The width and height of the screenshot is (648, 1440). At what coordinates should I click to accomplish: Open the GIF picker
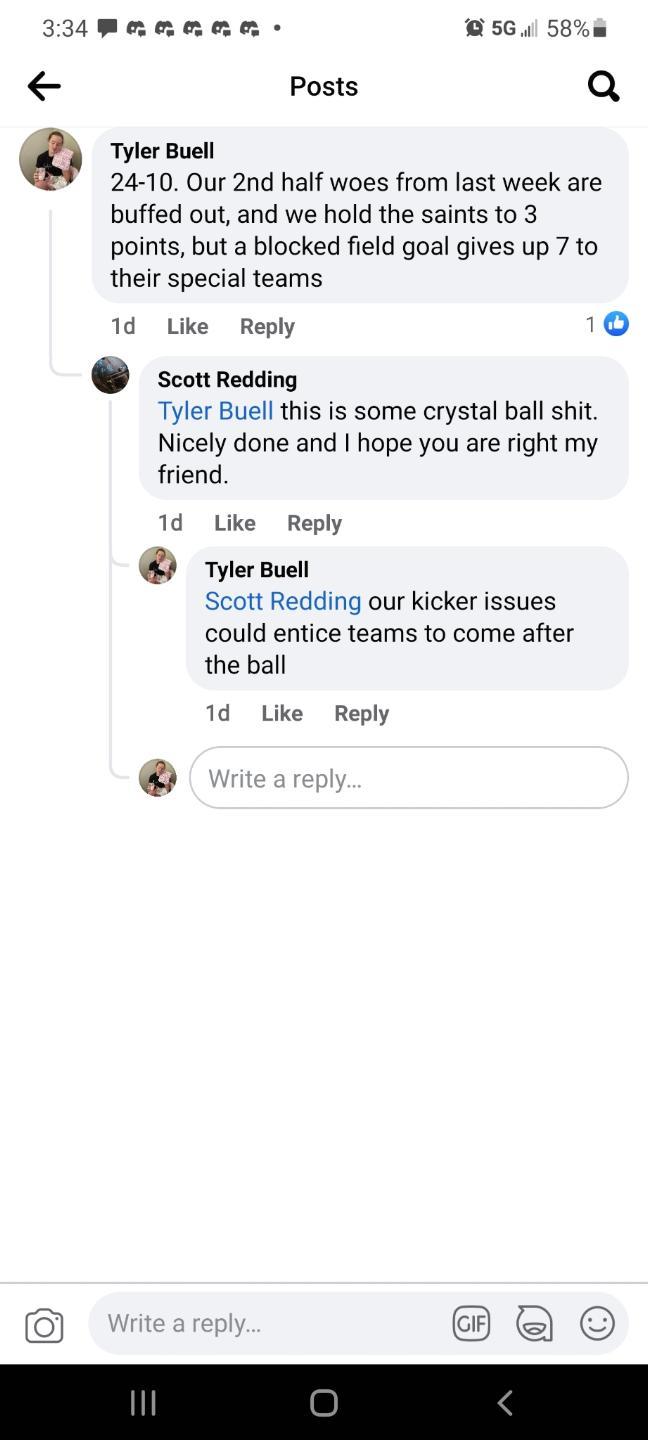click(x=471, y=1324)
